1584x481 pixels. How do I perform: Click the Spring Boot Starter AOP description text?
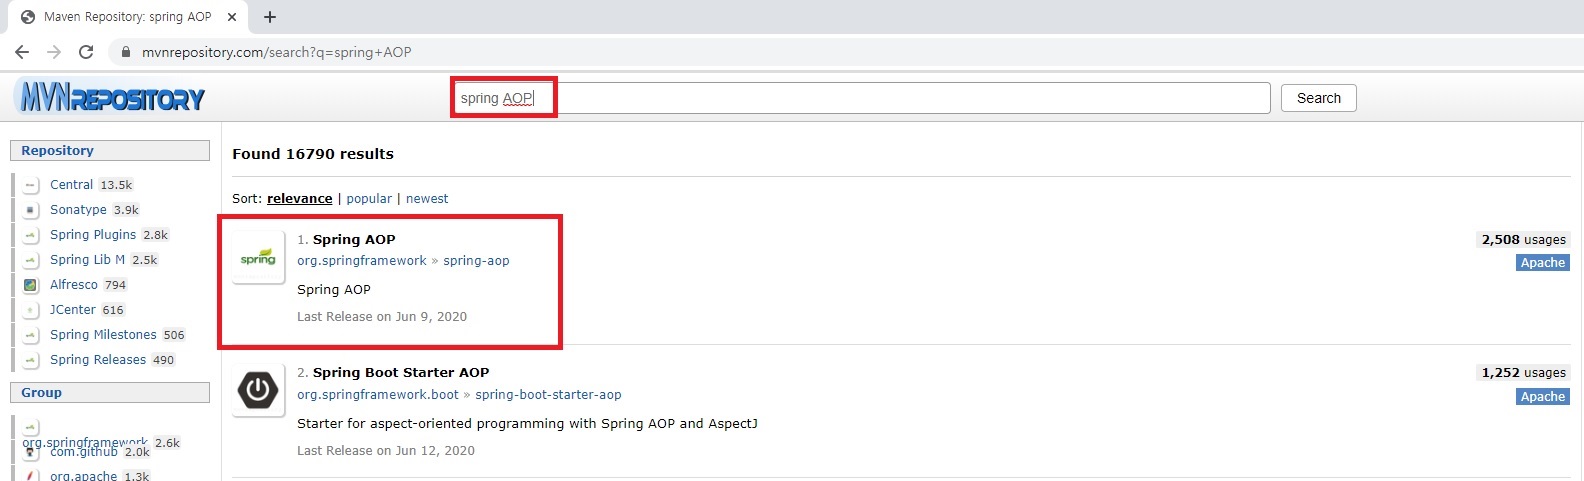tap(527, 424)
